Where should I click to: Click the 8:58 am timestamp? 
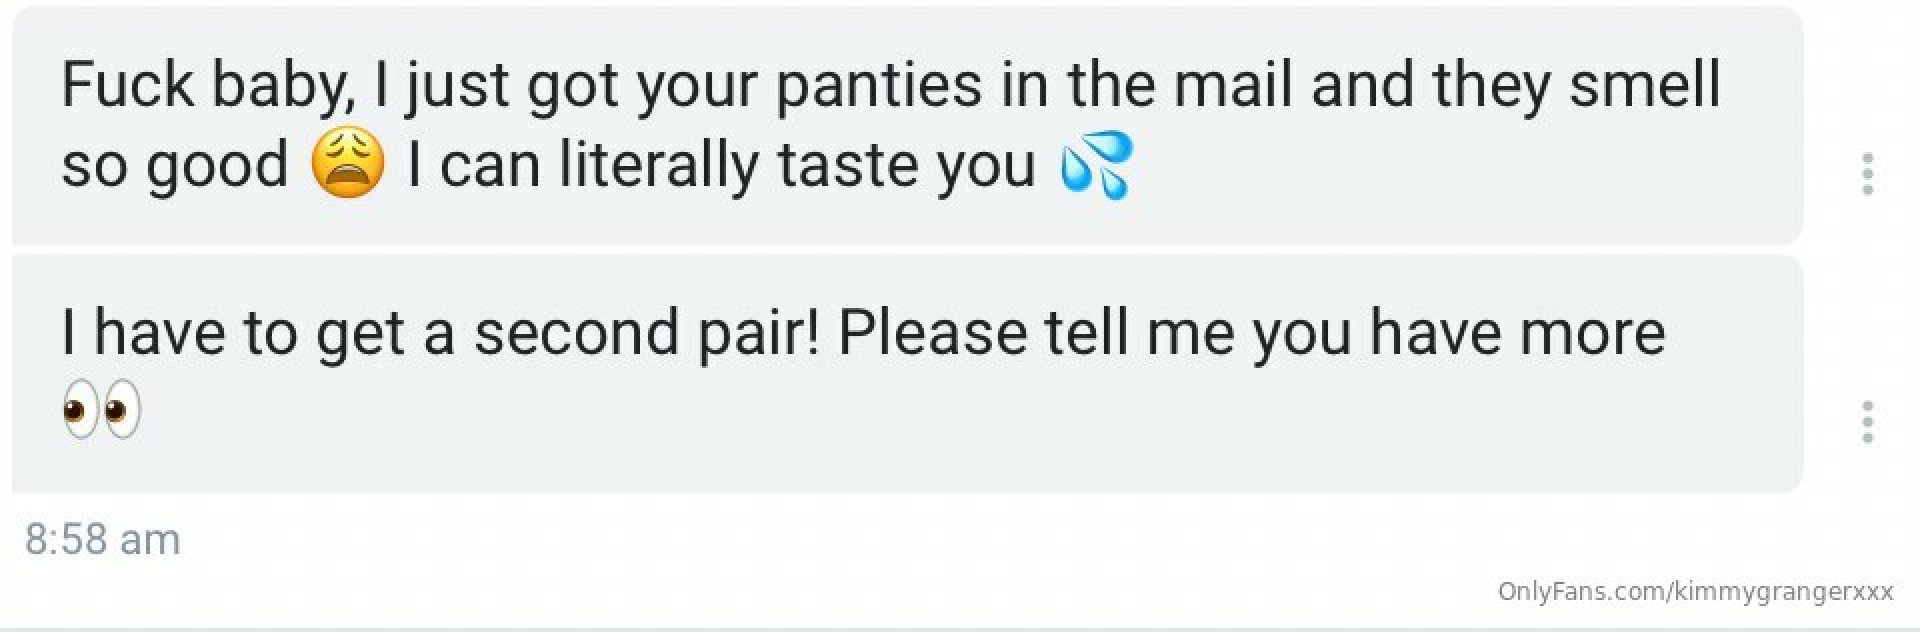coord(102,540)
